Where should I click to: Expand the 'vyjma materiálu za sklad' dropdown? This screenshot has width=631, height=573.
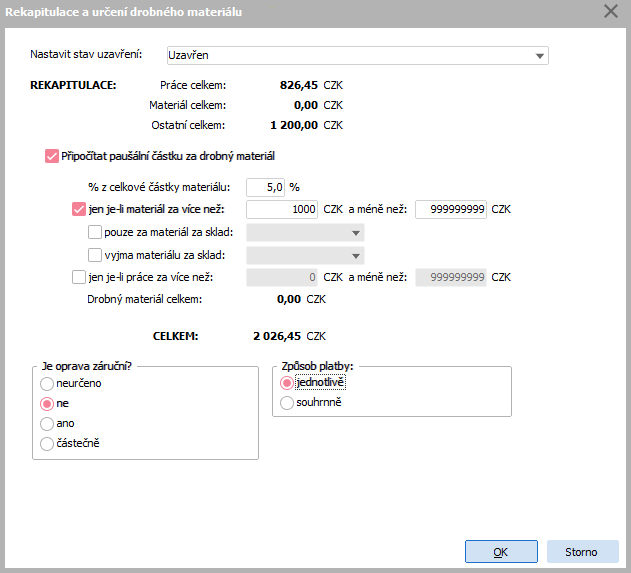pyautogui.click(x=355, y=256)
